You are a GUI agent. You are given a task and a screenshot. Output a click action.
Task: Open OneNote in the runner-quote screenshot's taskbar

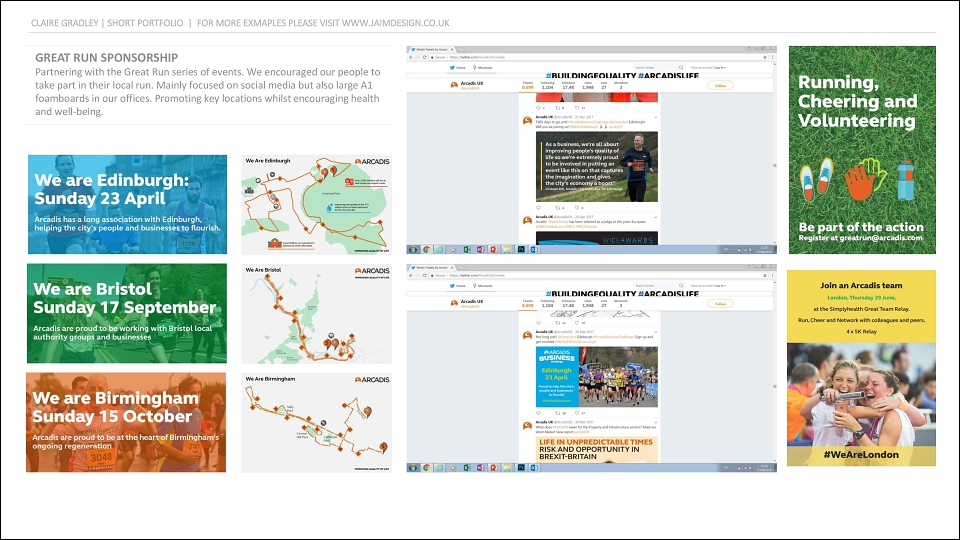pos(481,250)
